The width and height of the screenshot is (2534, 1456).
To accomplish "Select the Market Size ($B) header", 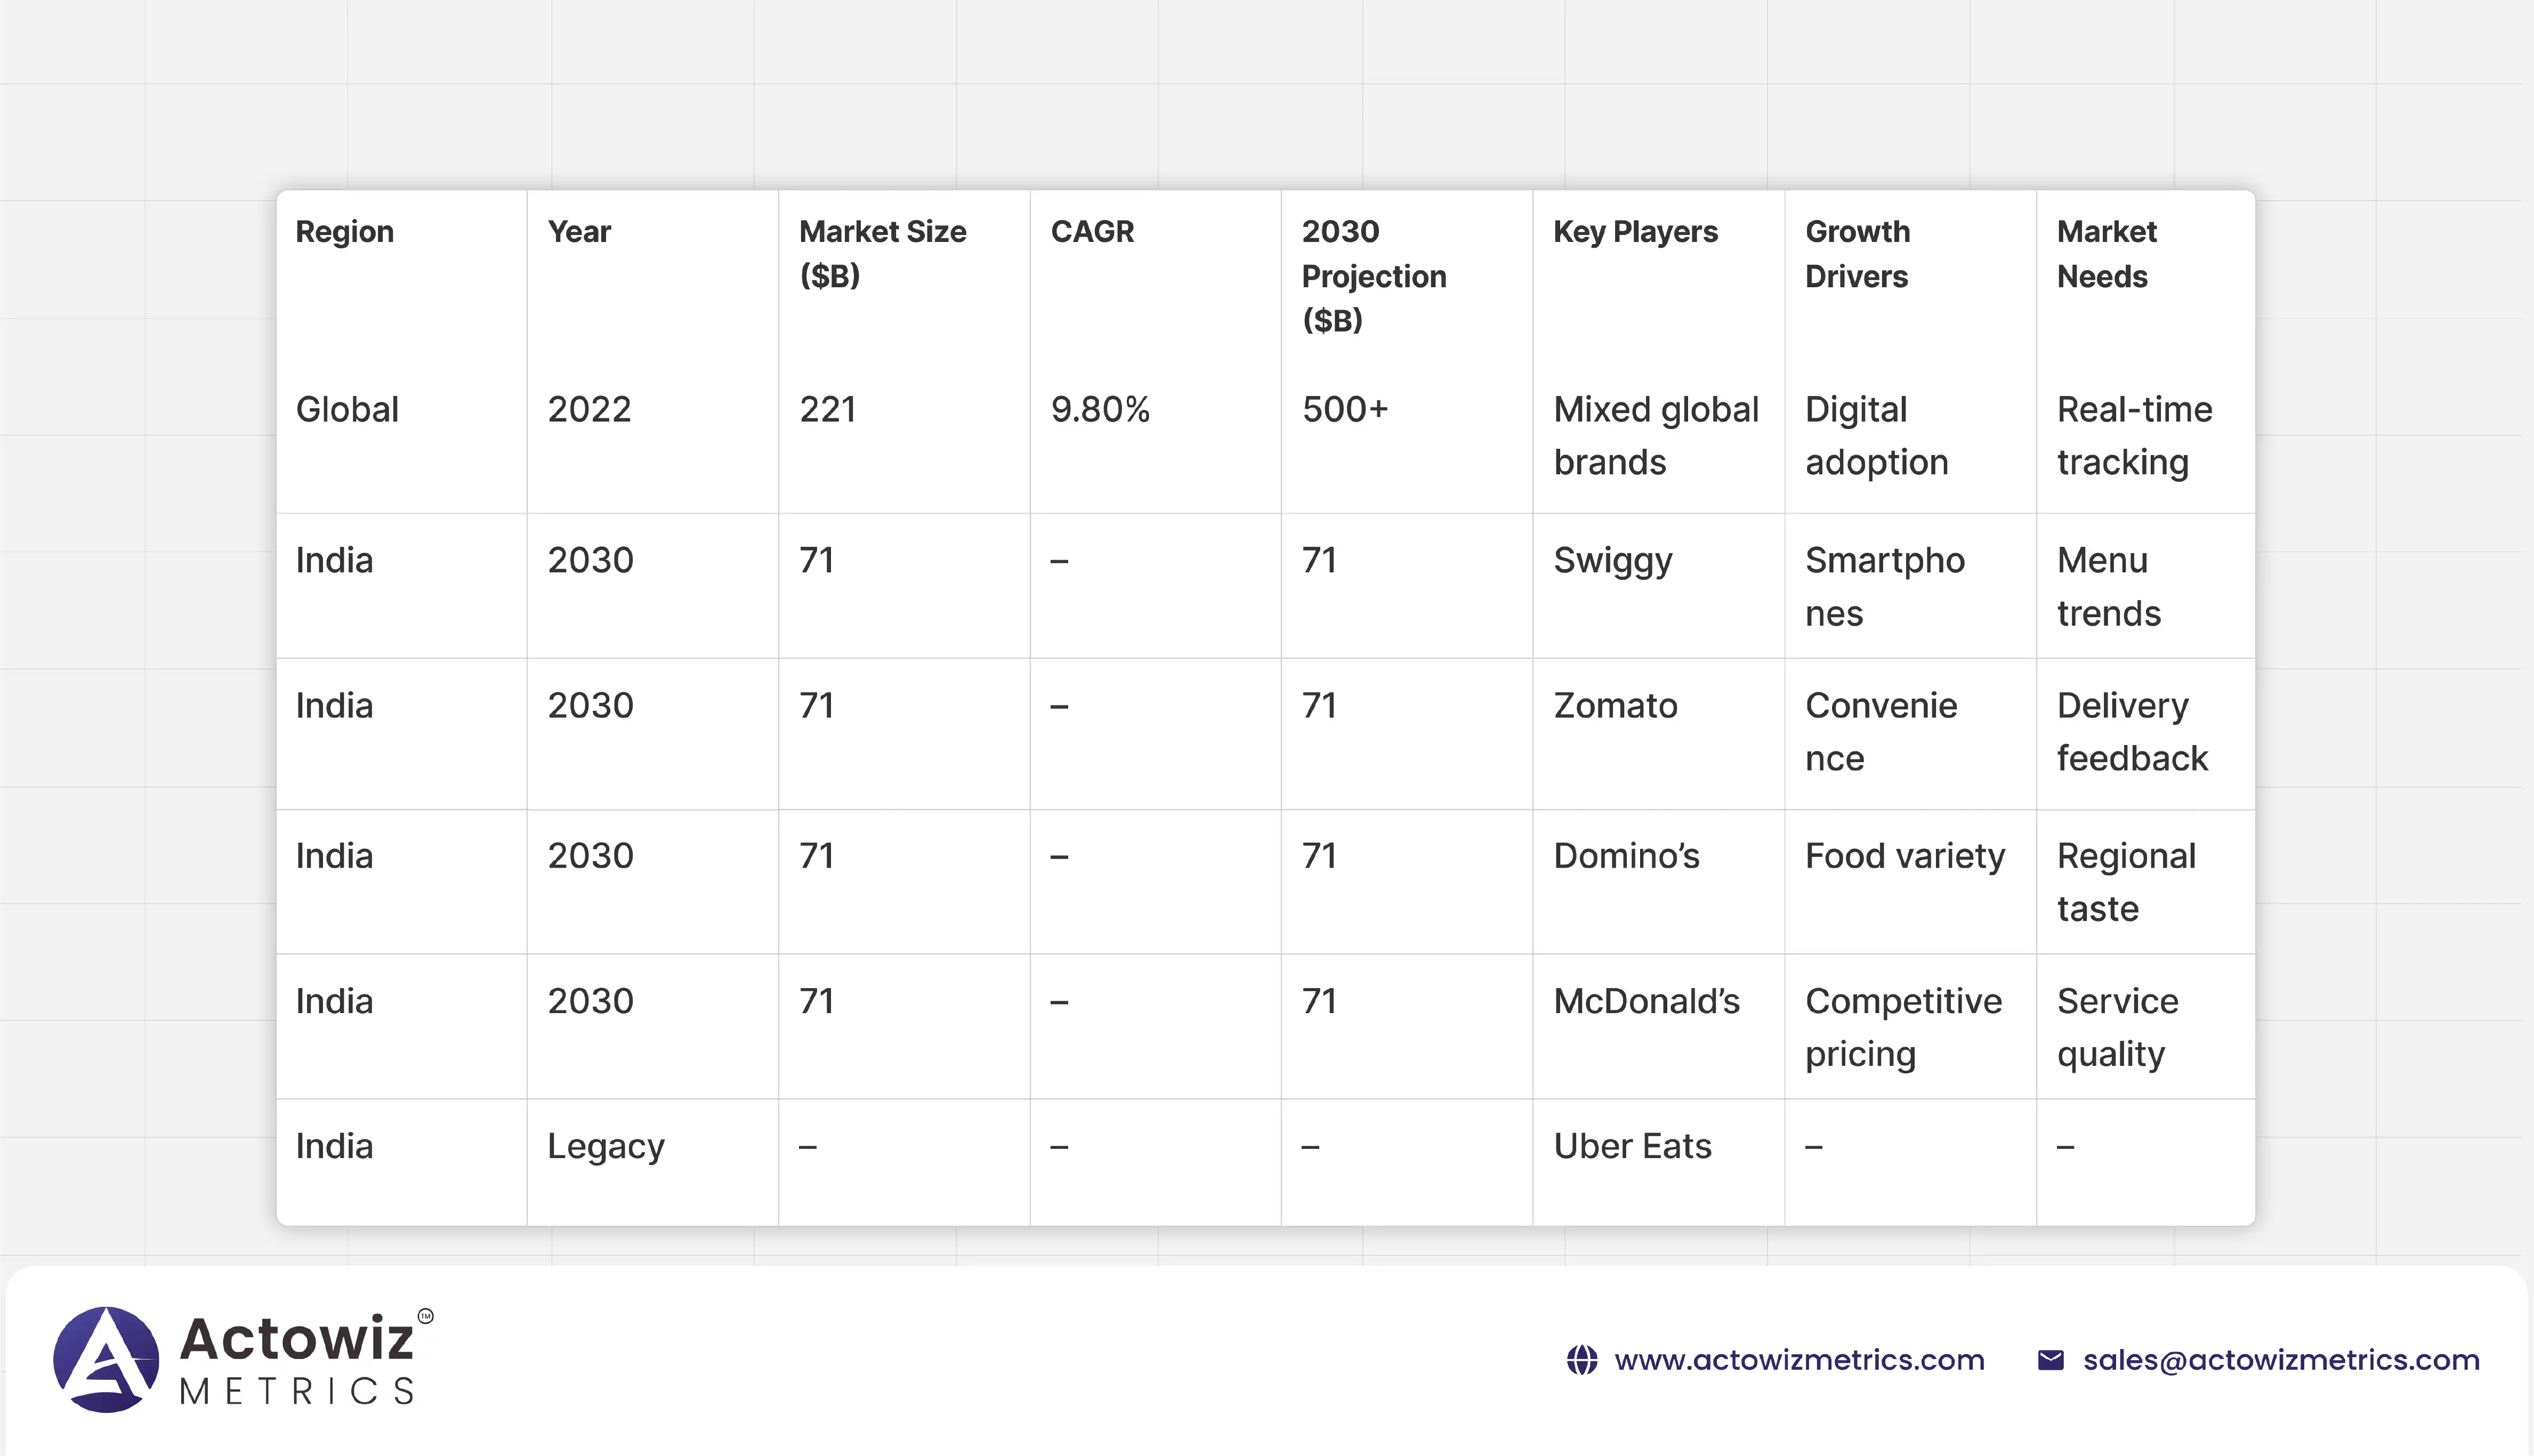I will point(882,253).
